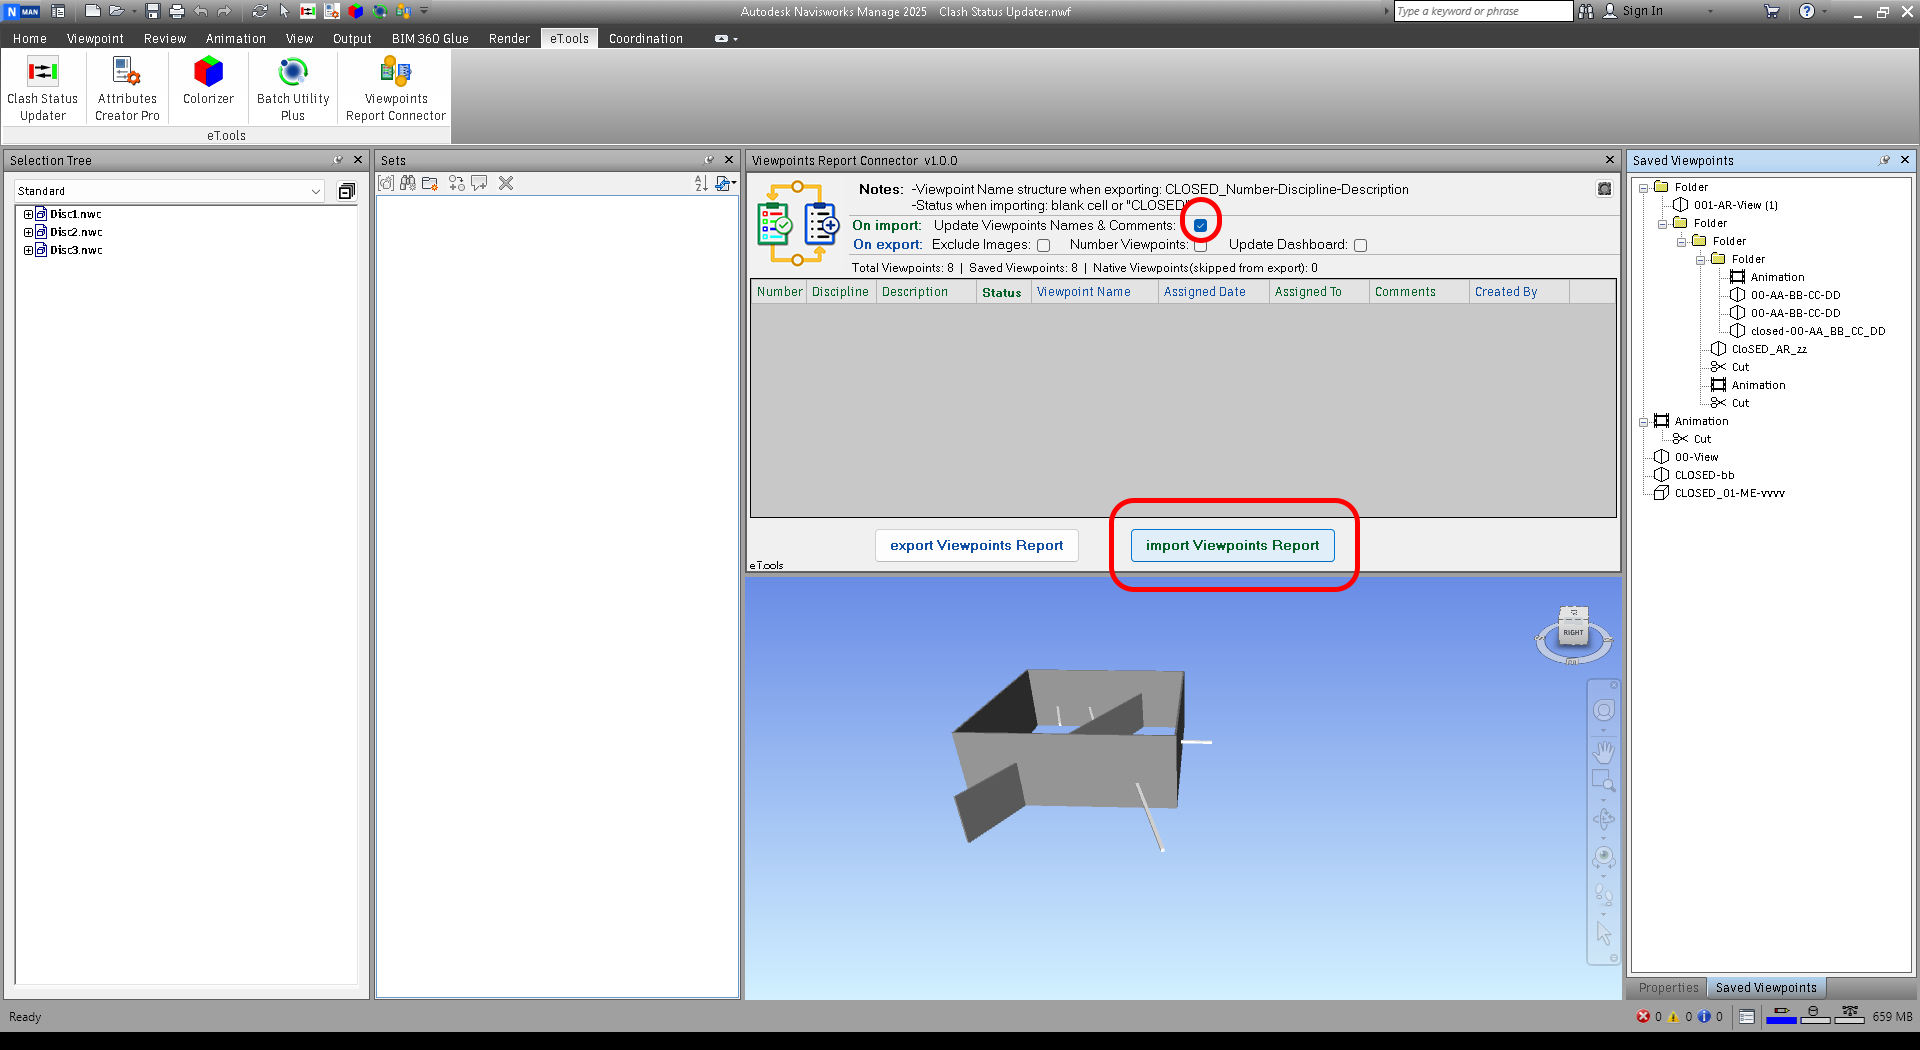Expand Disc2.nwc in the Selection Tree

tap(28, 232)
